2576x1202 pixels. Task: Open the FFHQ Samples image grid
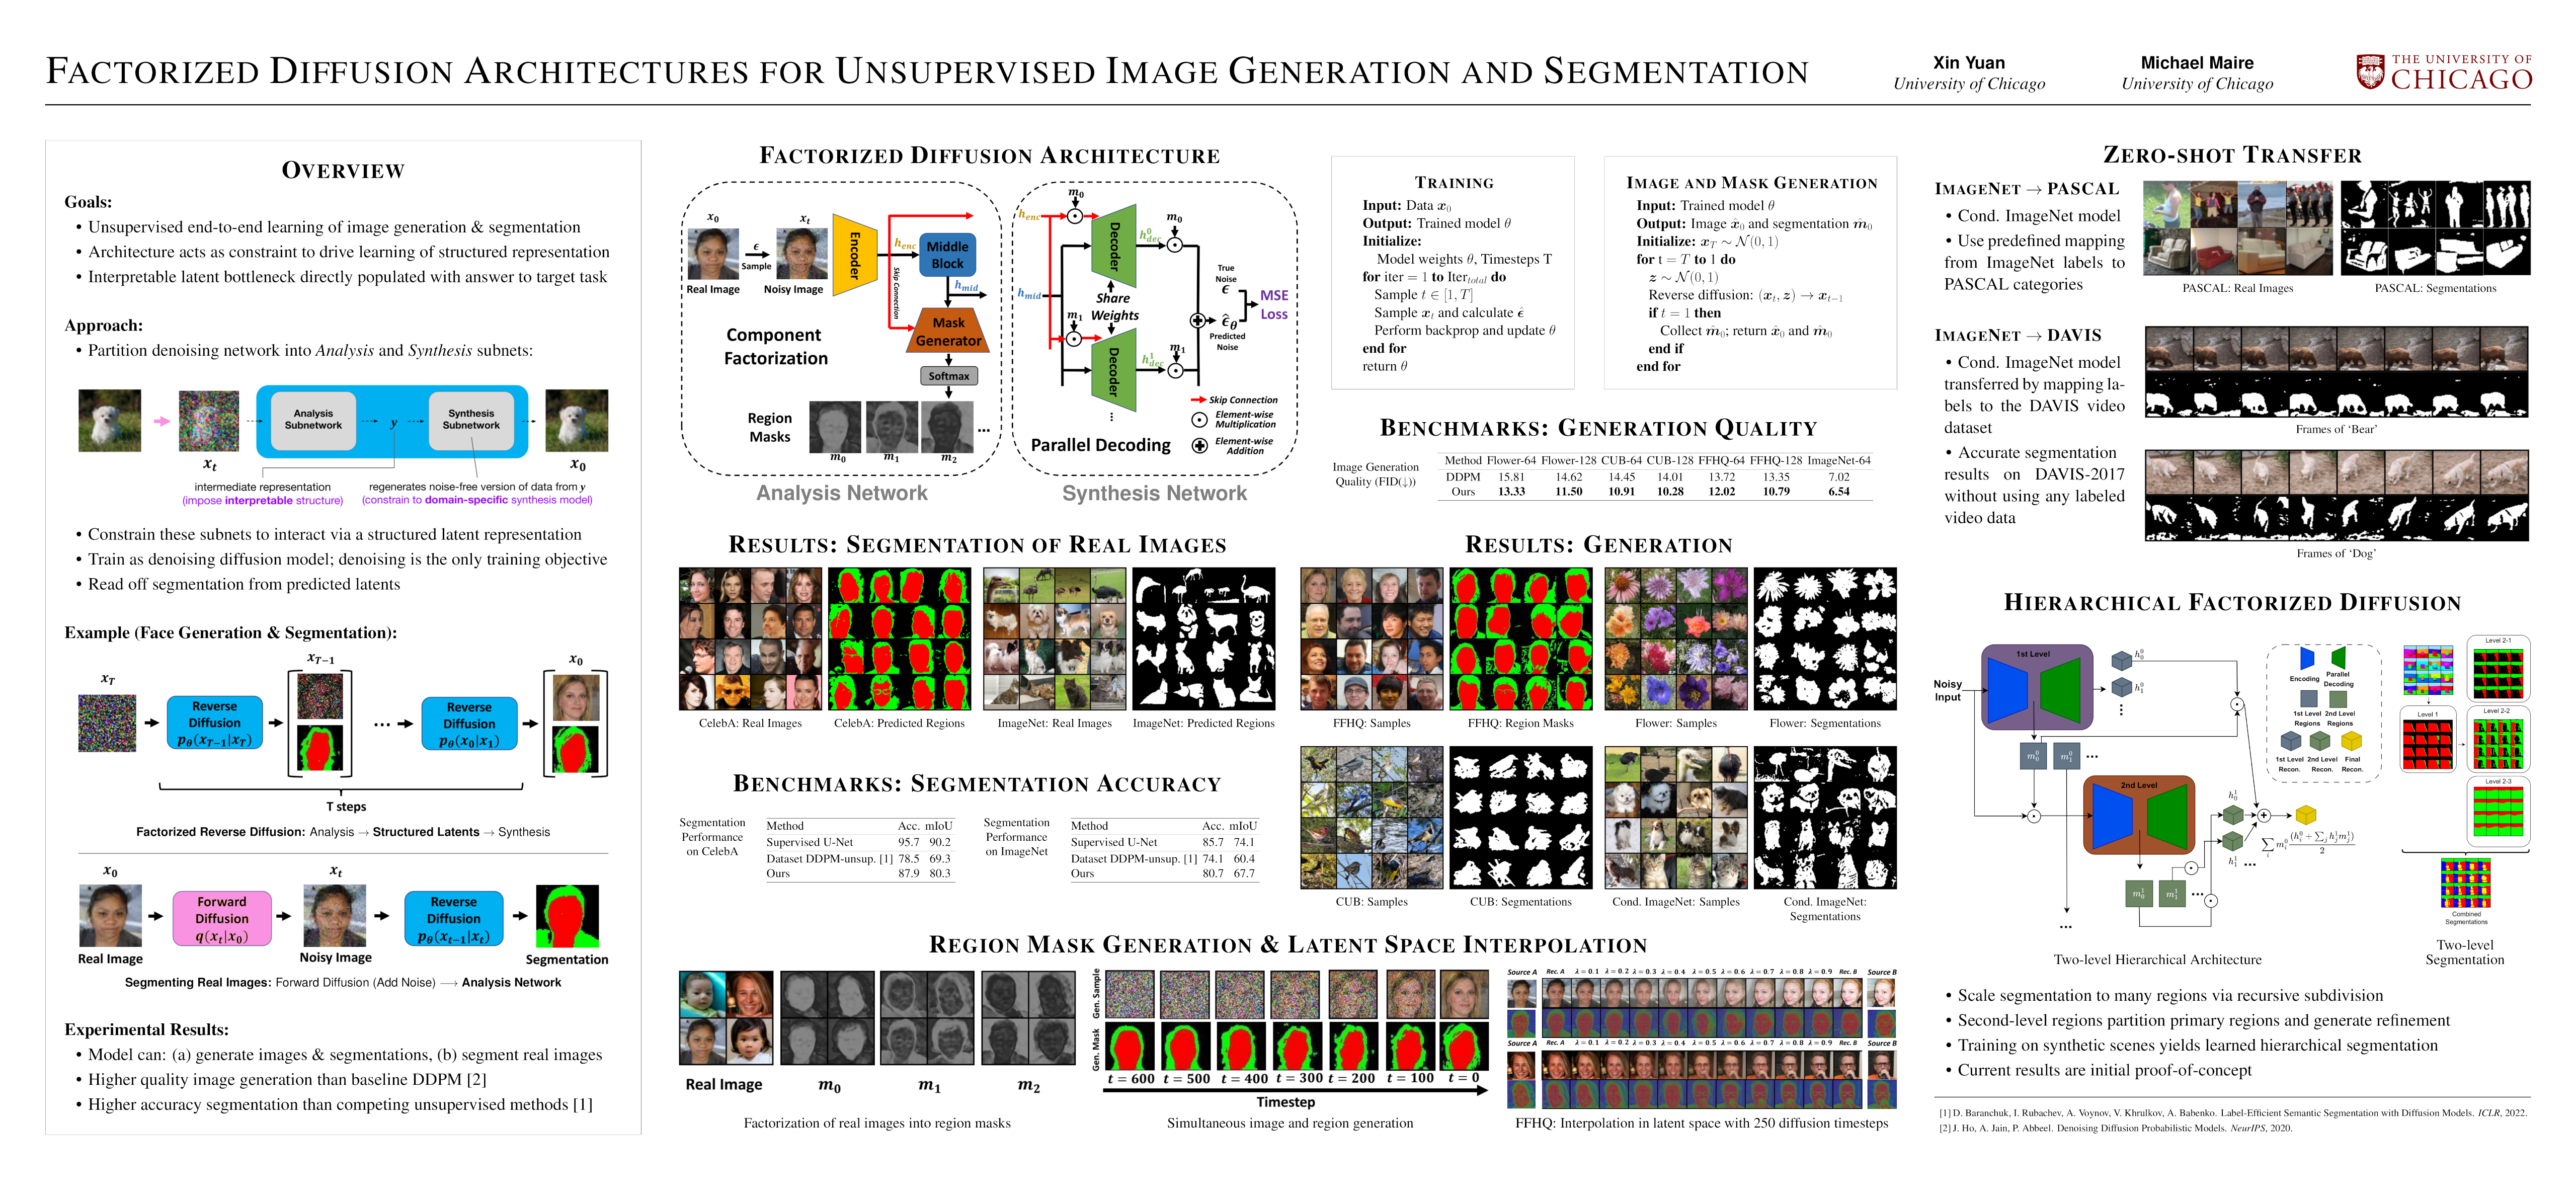pyautogui.click(x=1371, y=638)
